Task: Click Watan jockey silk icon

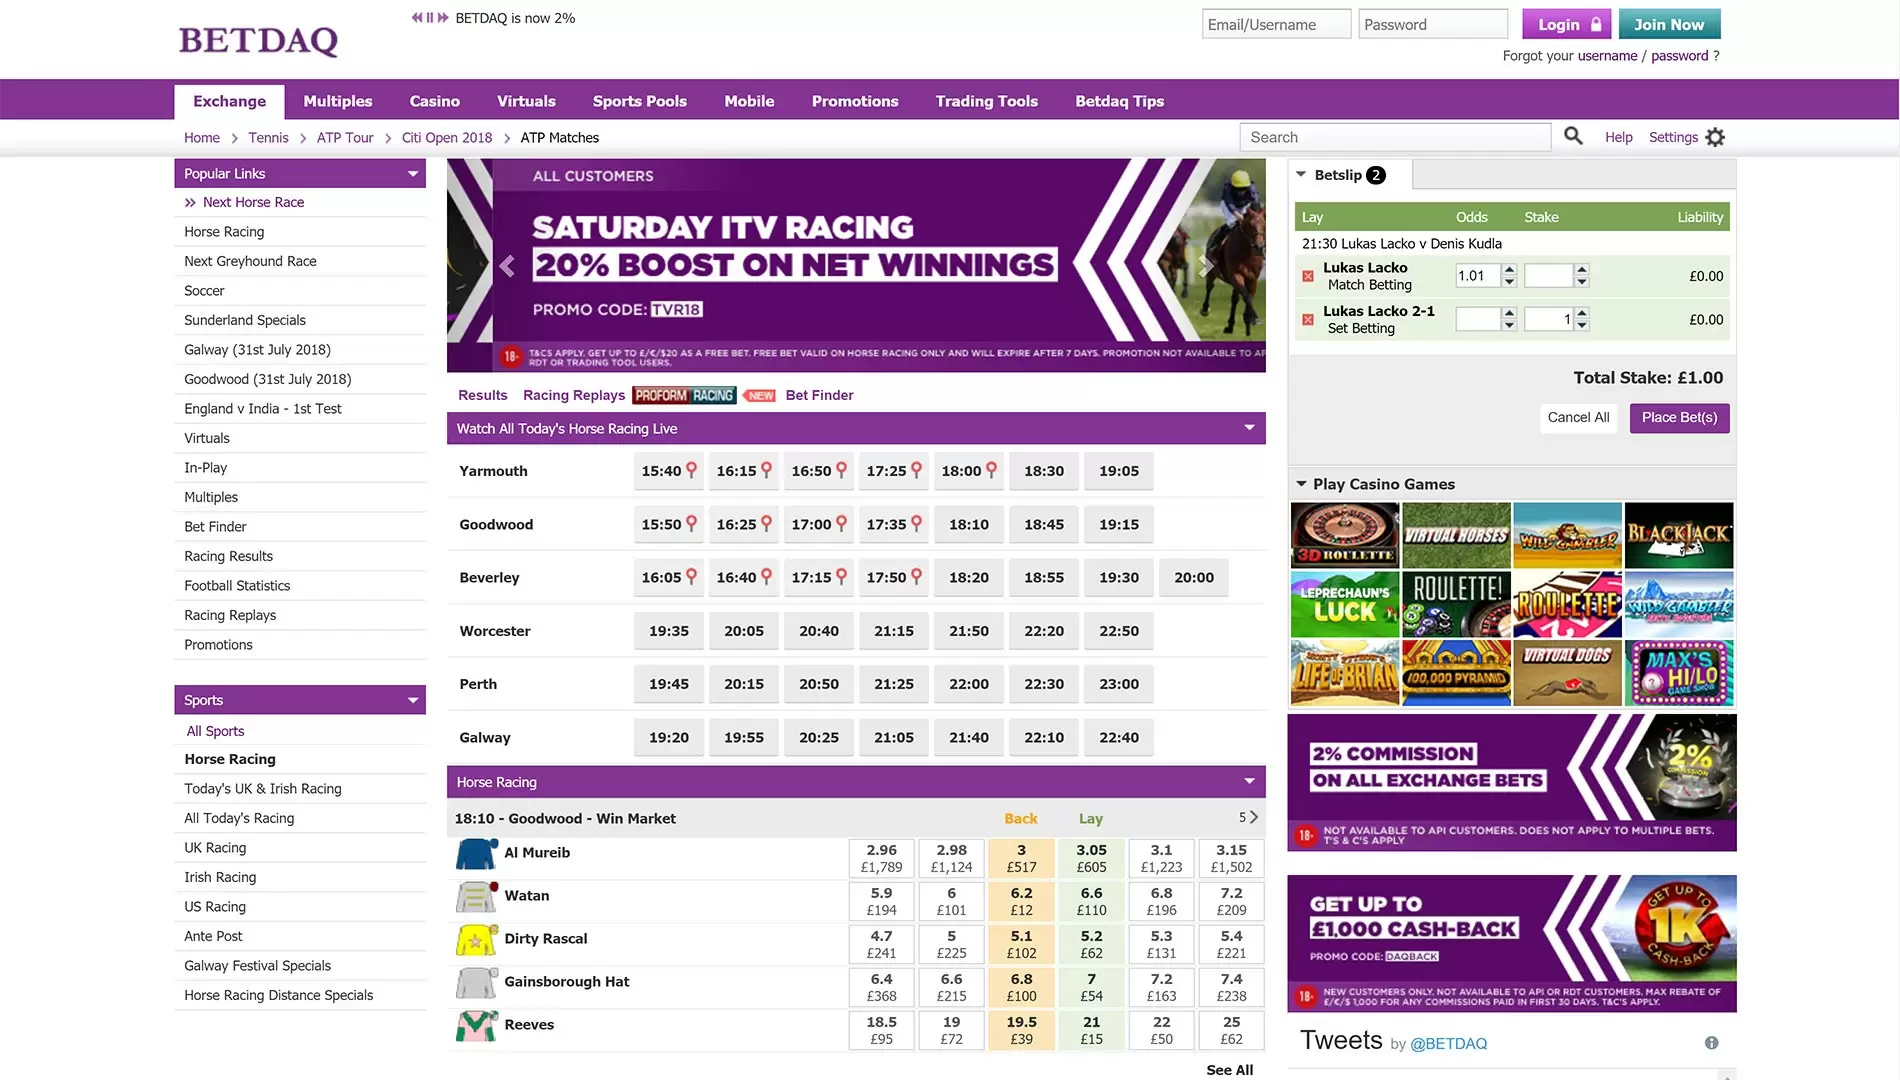Action: [x=476, y=897]
